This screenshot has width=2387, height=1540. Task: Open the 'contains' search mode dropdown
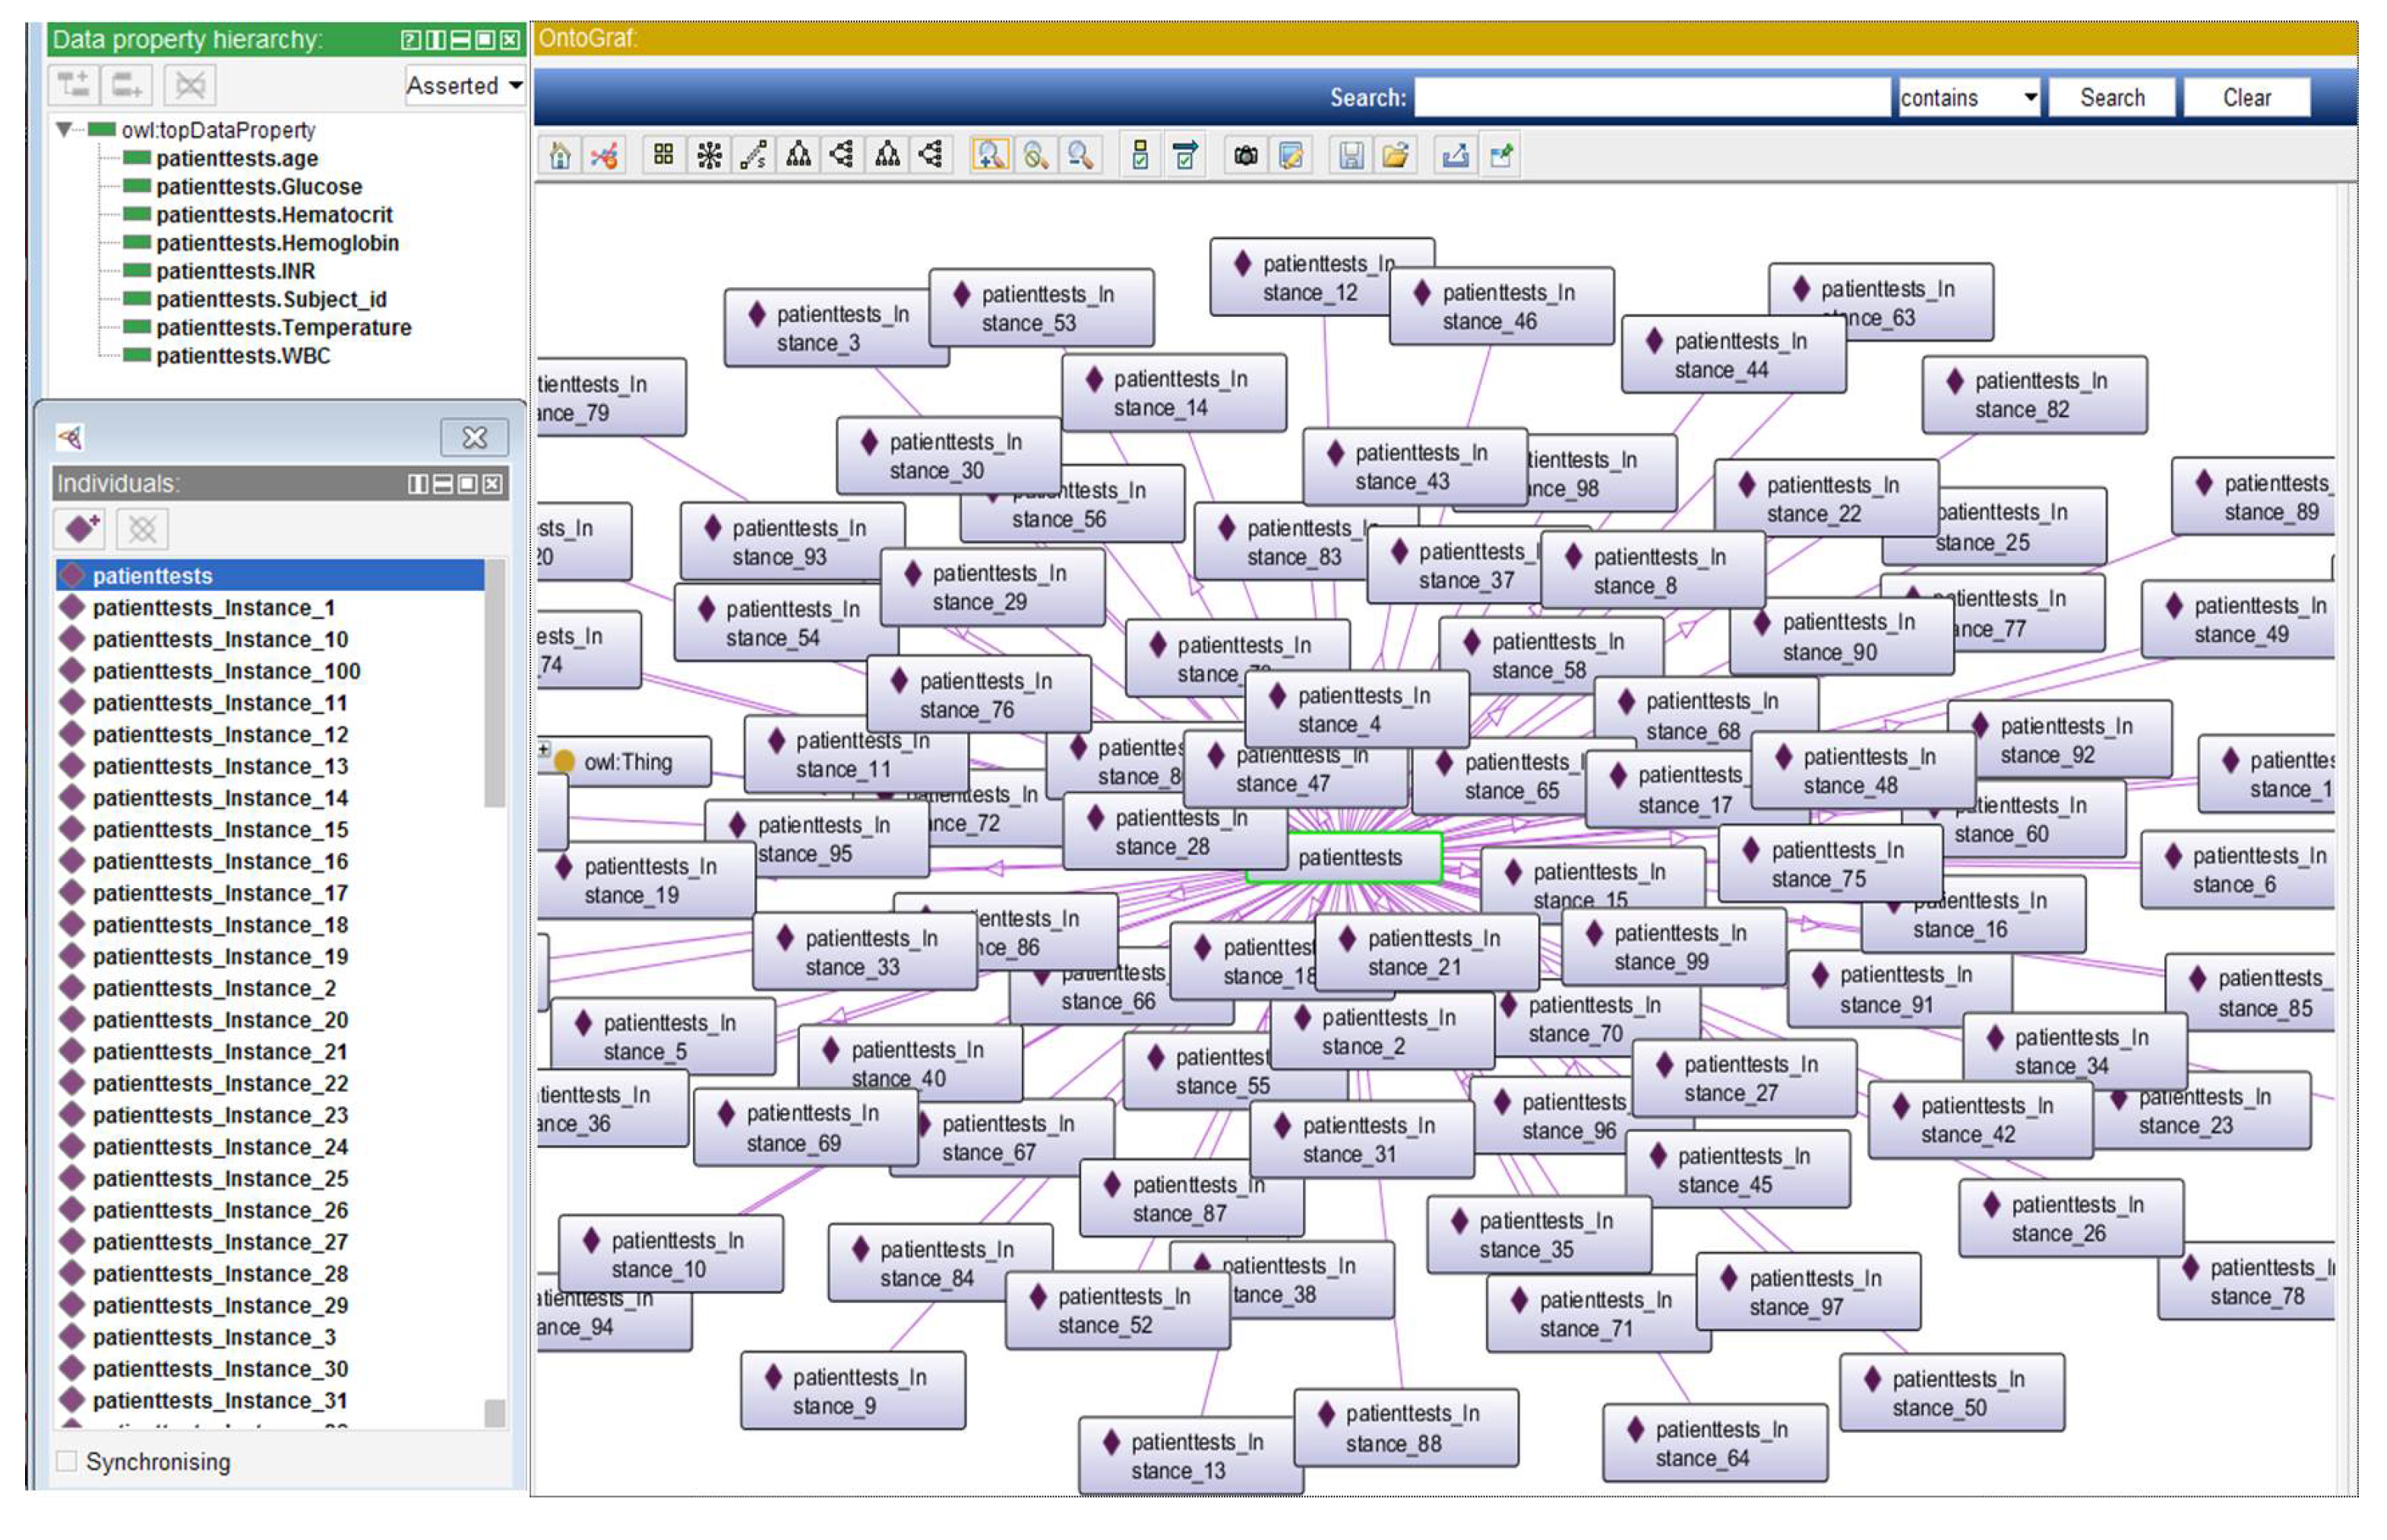coord(1967,98)
